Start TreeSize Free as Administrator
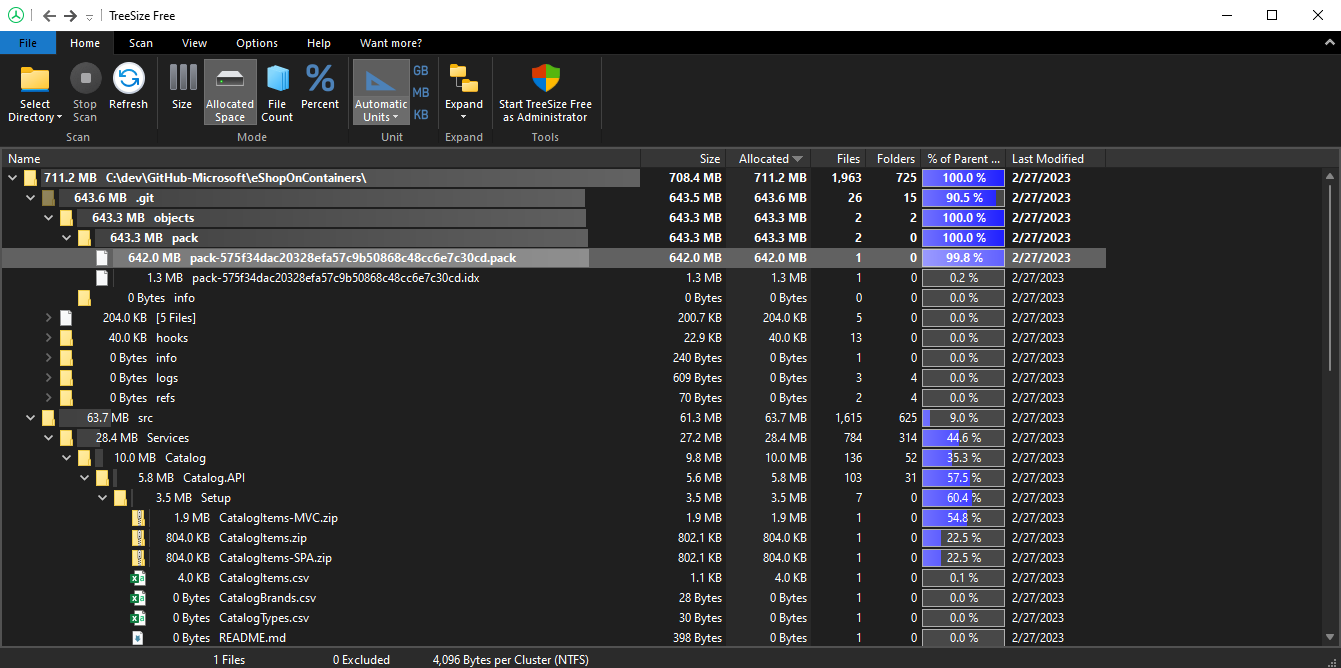This screenshot has height=668, width=1341. click(x=545, y=94)
